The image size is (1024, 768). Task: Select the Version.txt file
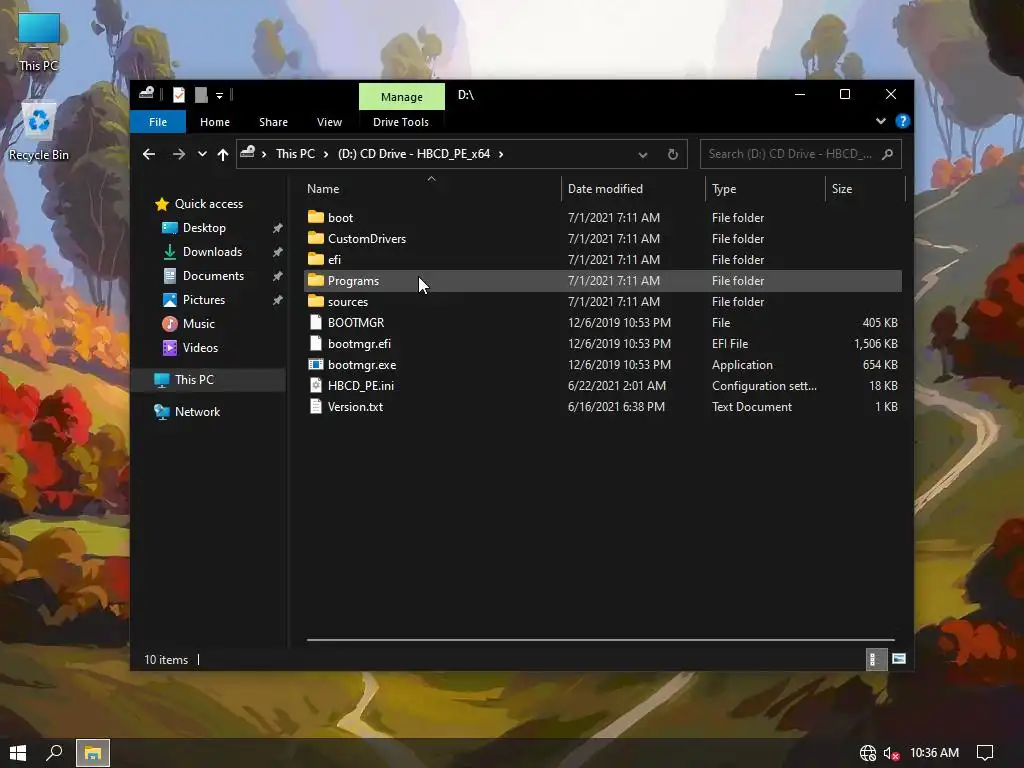[x=603, y=407]
